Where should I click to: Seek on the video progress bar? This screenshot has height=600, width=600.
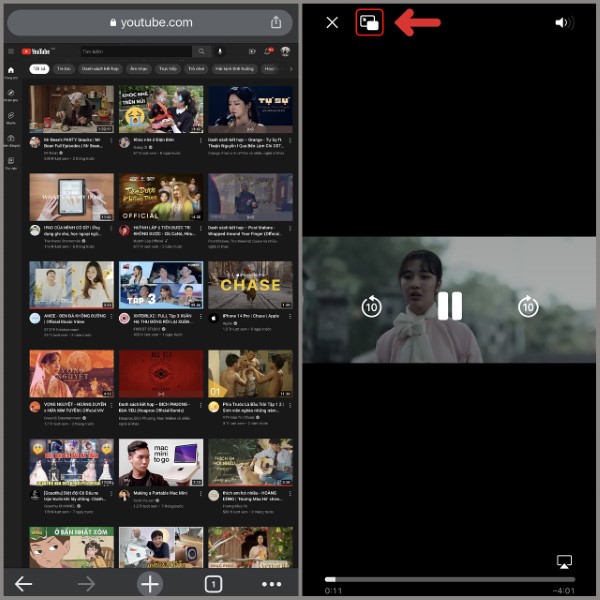pyautogui.click(x=450, y=579)
